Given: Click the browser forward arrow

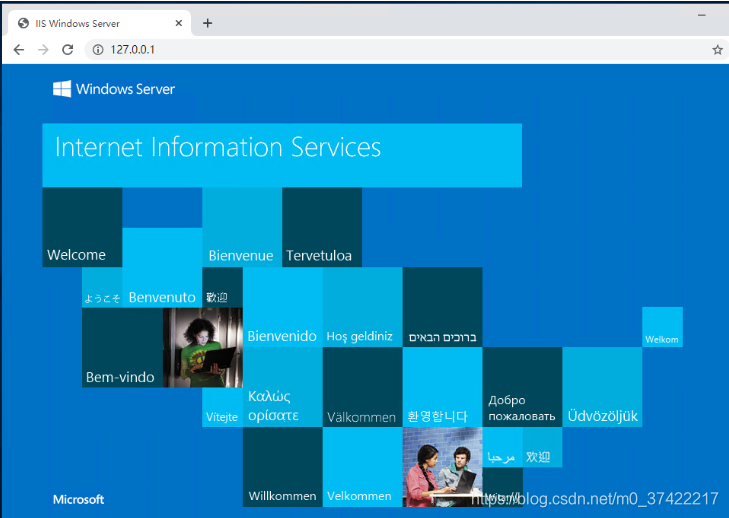Looking at the screenshot, I should coord(43,50).
